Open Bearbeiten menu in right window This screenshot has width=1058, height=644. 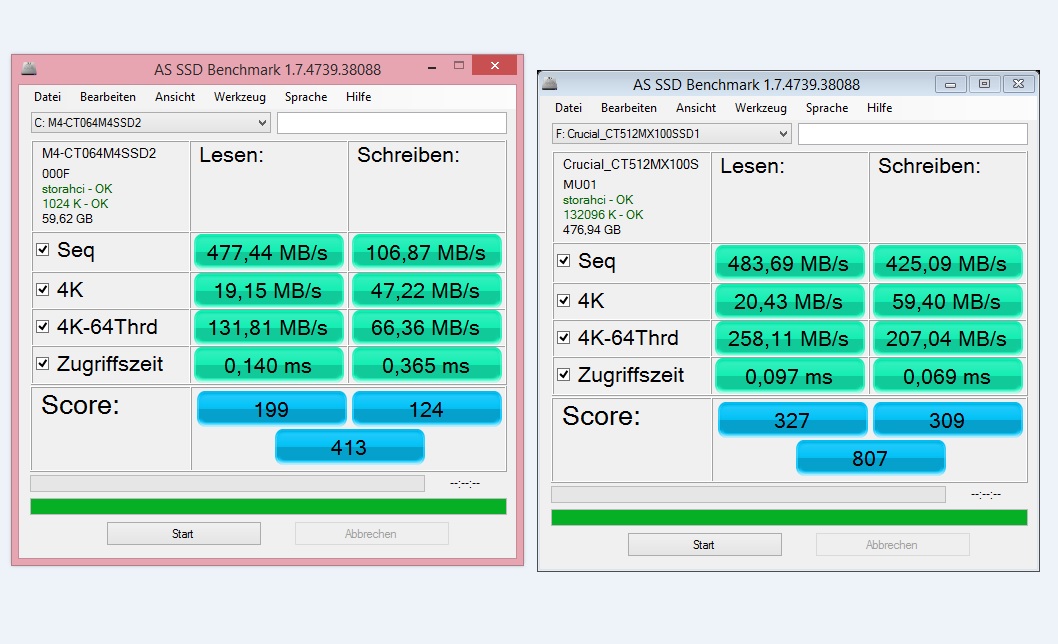(629, 107)
